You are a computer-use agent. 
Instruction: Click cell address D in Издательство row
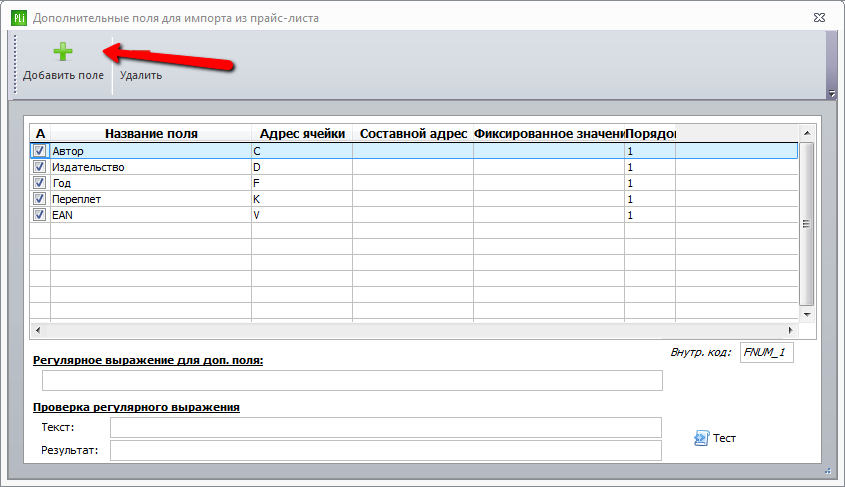point(302,167)
